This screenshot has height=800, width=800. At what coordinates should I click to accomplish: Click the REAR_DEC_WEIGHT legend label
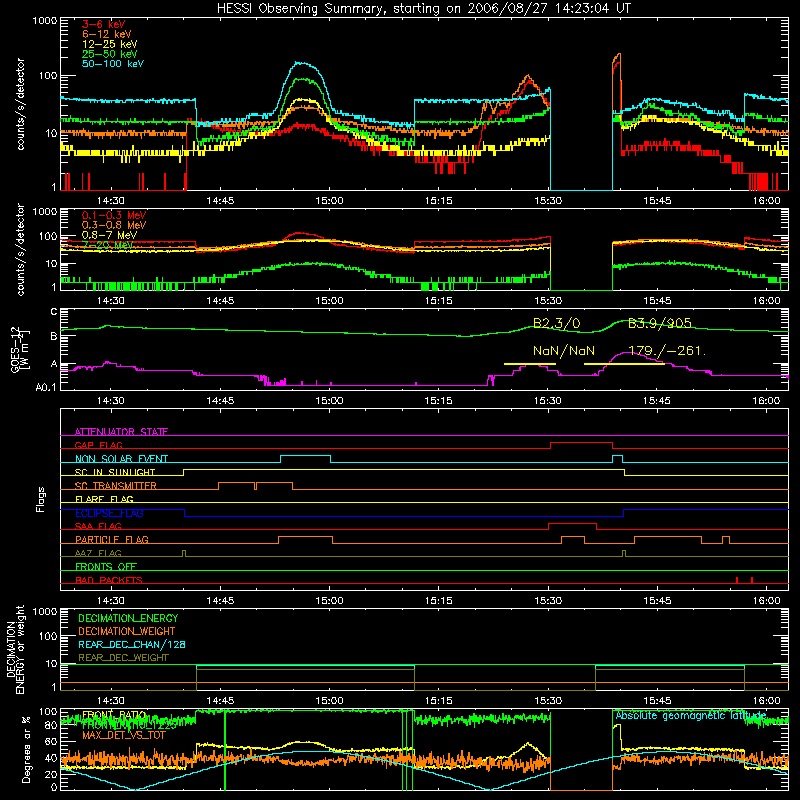point(123,658)
